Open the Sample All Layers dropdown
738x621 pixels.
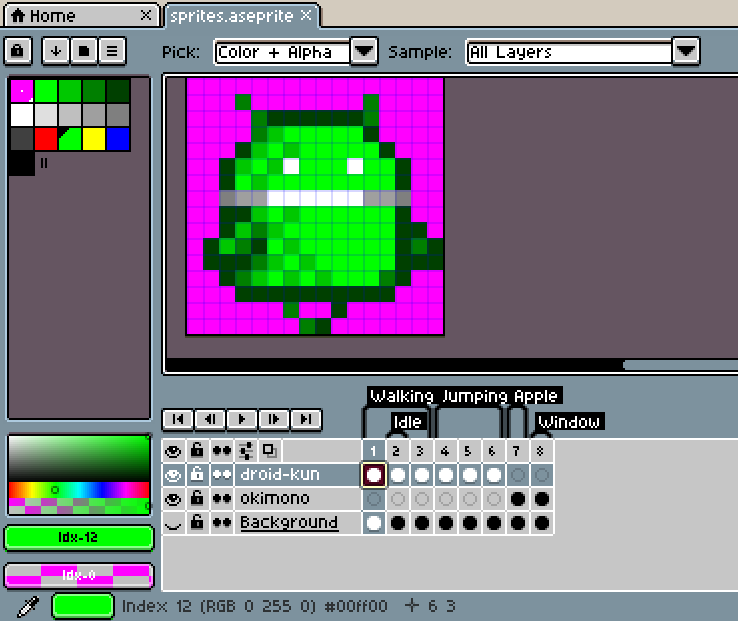(685, 52)
